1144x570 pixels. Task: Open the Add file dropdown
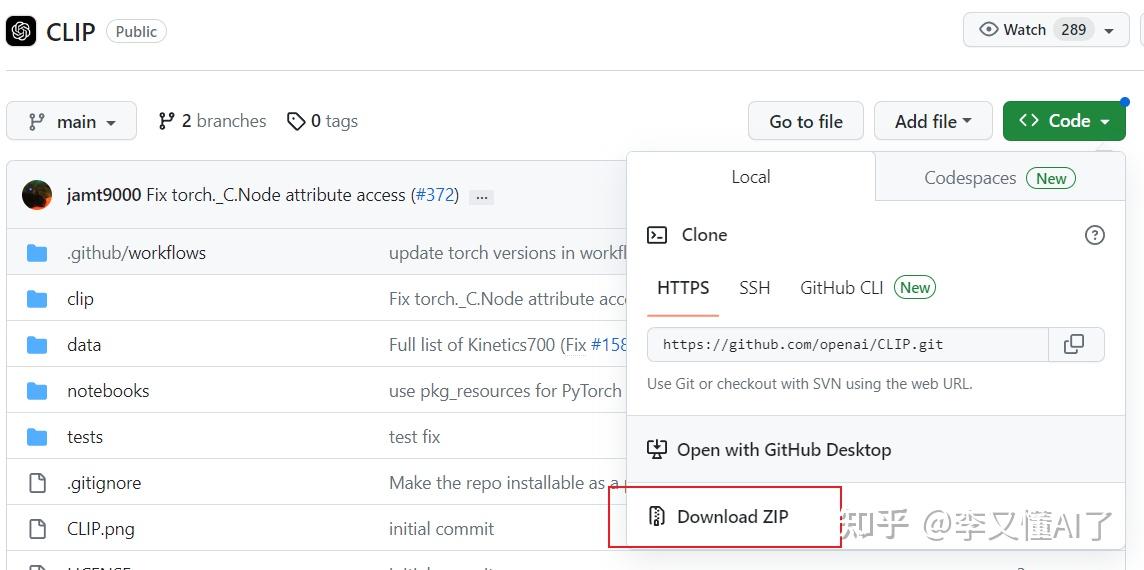[932, 122]
